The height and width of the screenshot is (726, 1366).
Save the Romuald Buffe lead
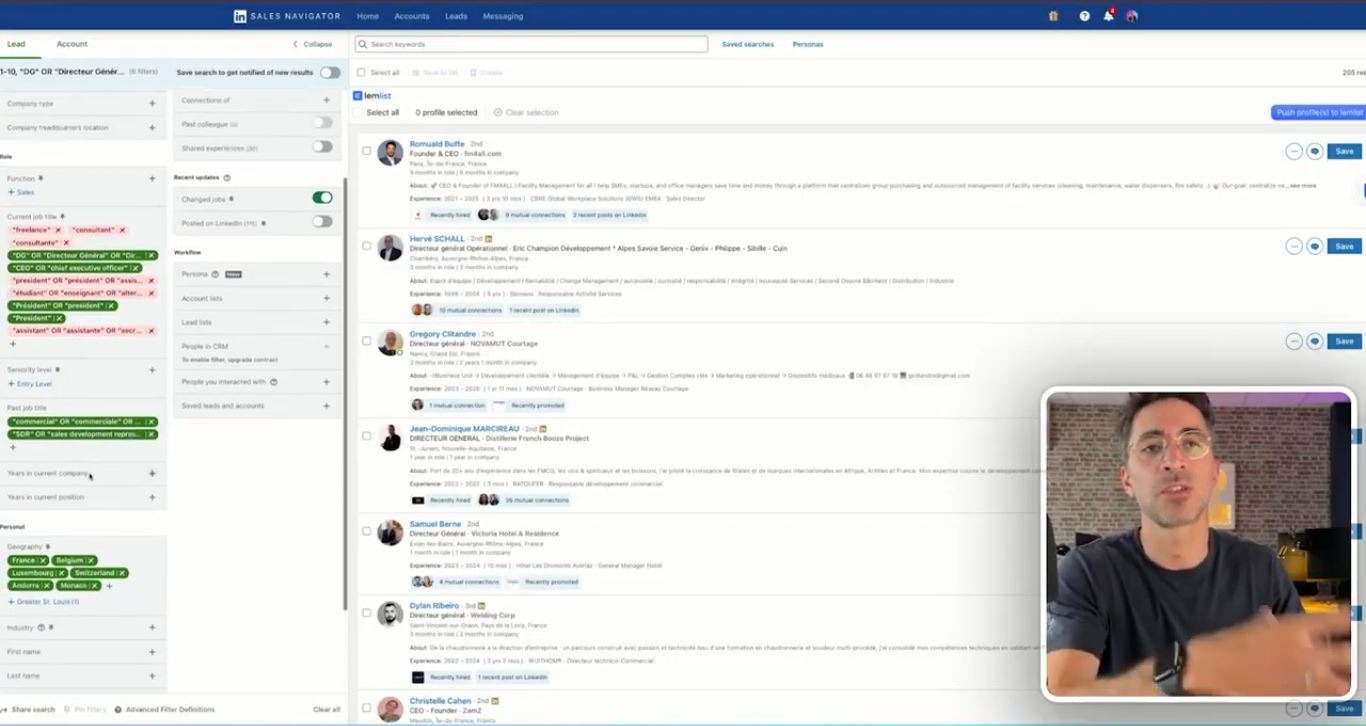1344,151
